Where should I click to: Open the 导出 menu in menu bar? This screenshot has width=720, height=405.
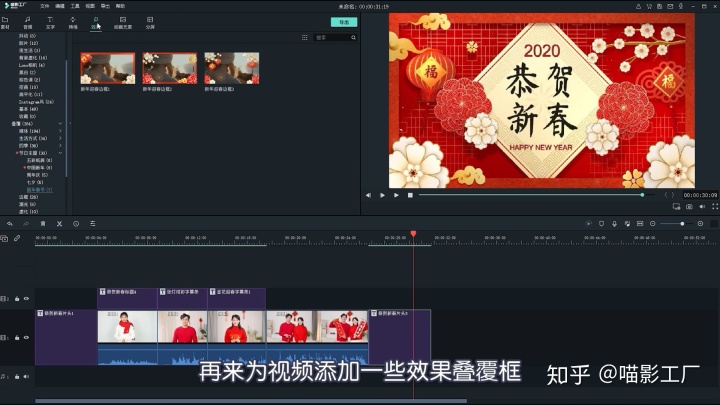pyautogui.click(x=105, y=6)
